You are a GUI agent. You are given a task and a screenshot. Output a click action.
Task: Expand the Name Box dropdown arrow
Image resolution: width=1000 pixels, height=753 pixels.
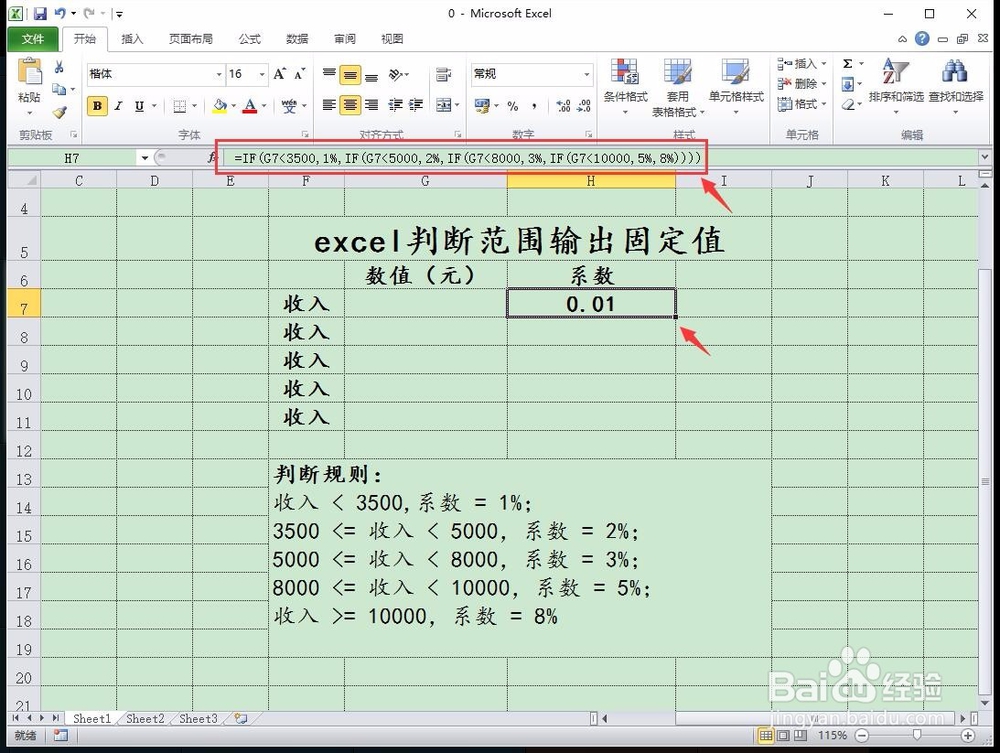[x=145, y=157]
